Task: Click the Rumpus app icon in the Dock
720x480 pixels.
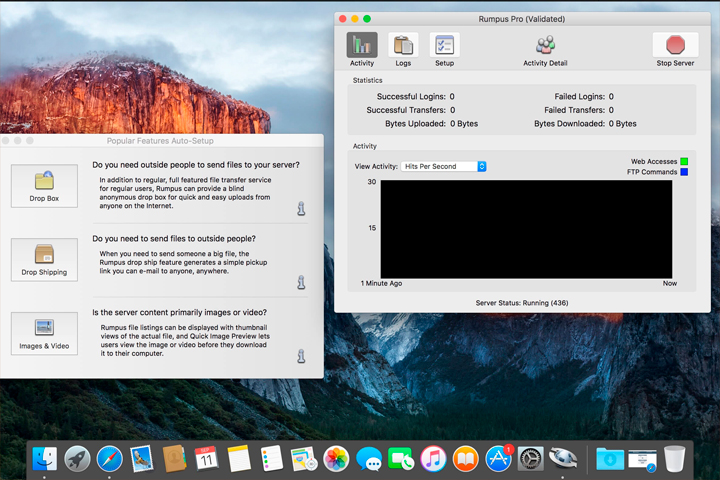Action: 563,458
